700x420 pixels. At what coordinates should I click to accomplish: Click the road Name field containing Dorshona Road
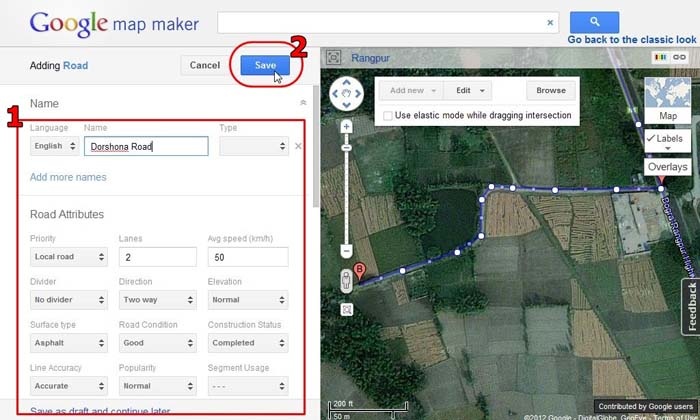[x=146, y=146]
